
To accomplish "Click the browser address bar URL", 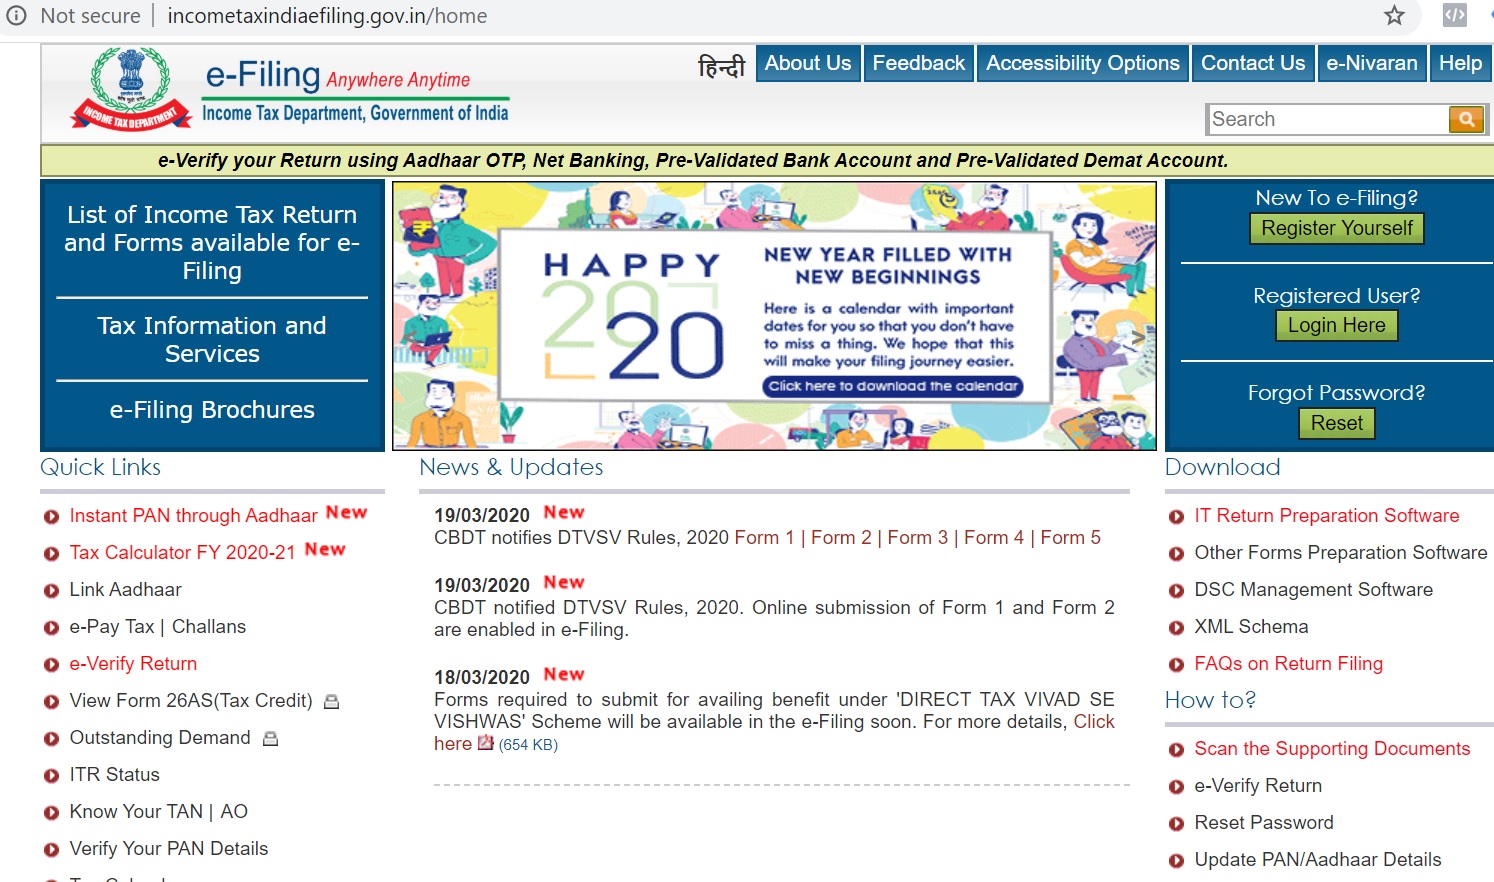I will pyautogui.click(x=327, y=16).
